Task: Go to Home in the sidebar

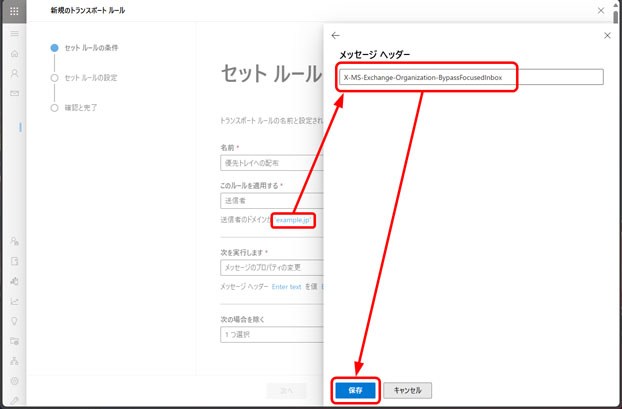Action: tap(14, 54)
